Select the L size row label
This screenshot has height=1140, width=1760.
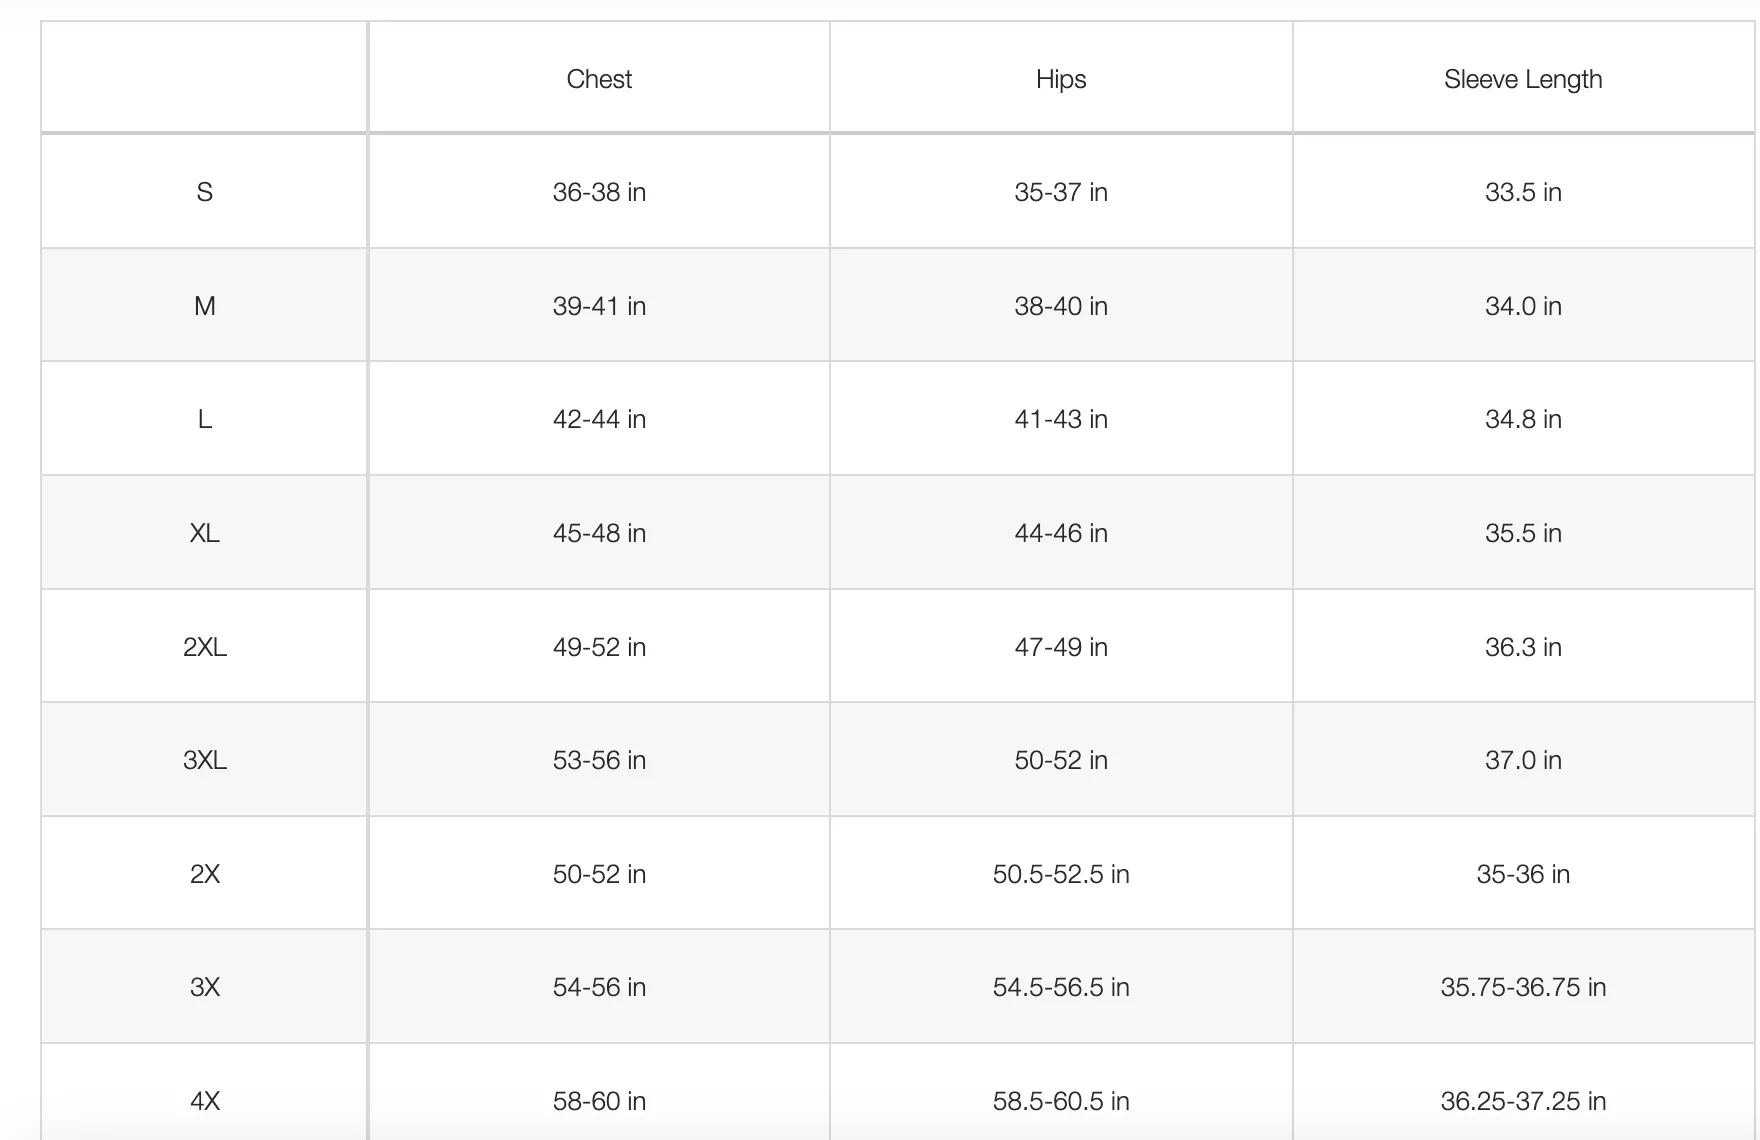click(205, 419)
